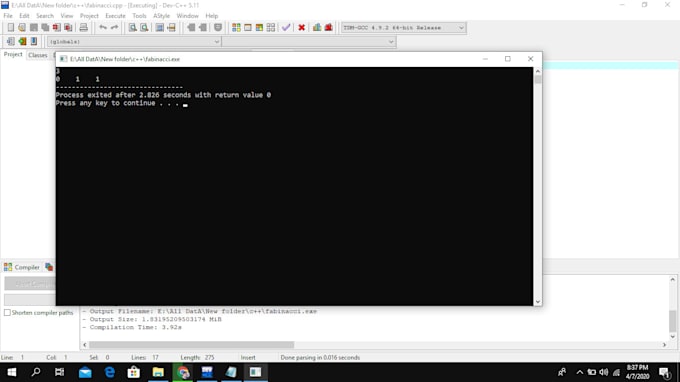Viewport: 680px width, 382px height.
Task: Select the Compiler bottom panel tab
Action: (x=22, y=267)
